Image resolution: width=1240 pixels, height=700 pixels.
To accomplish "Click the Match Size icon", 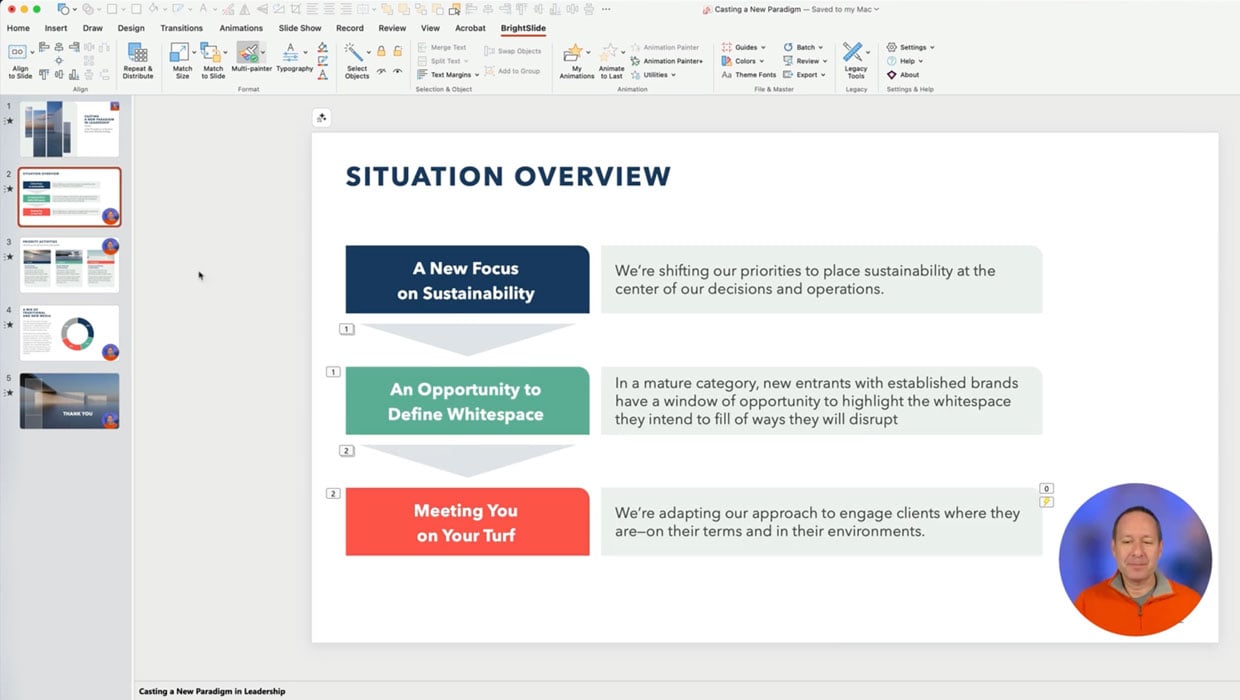I will click(182, 60).
